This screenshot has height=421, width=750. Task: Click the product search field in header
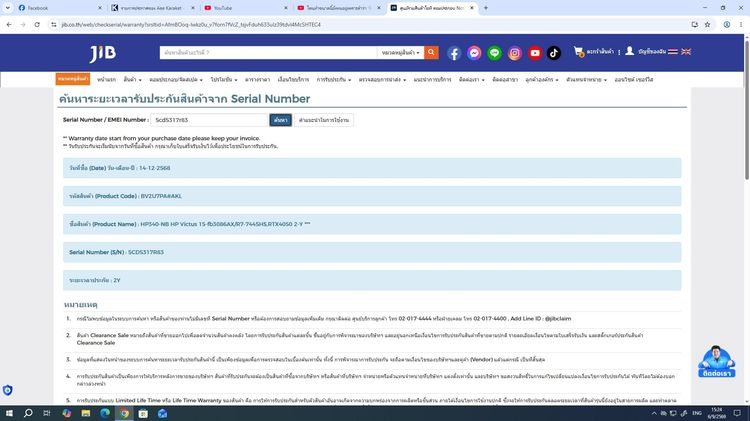coord(268,53)
